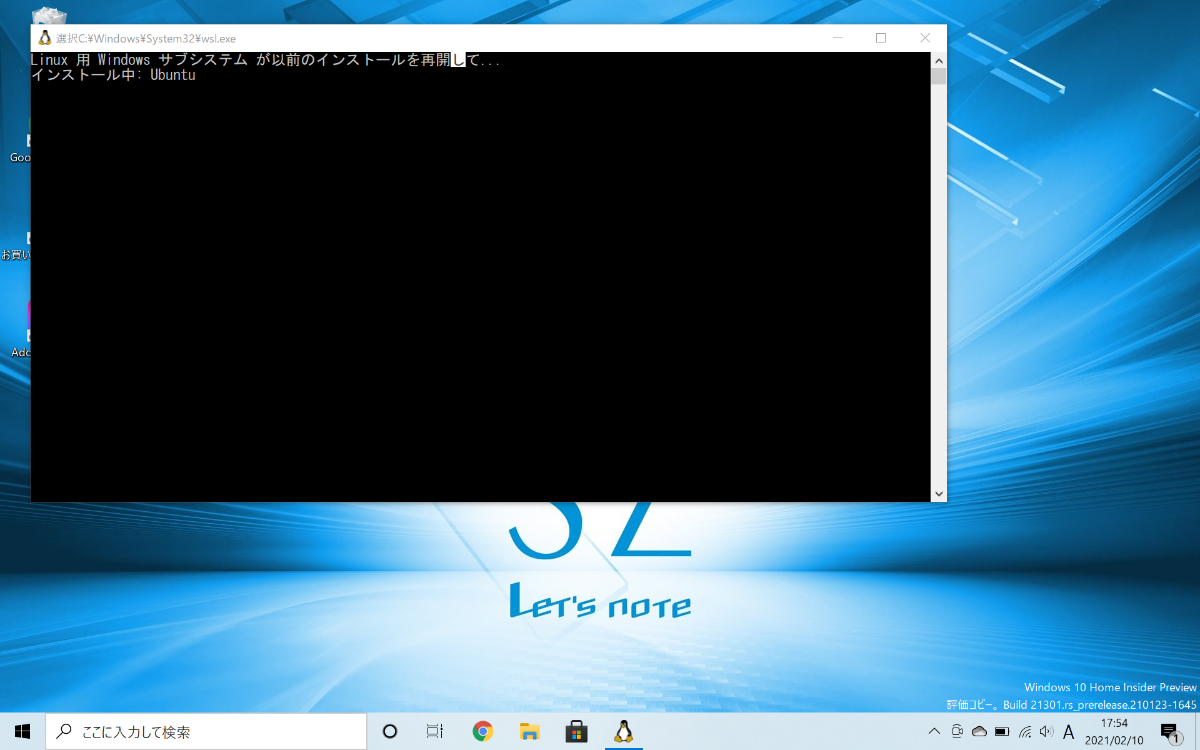Click the console scrollbar up arrow
This screenshot has height=750, width=1200.
(x=938, y=60)
